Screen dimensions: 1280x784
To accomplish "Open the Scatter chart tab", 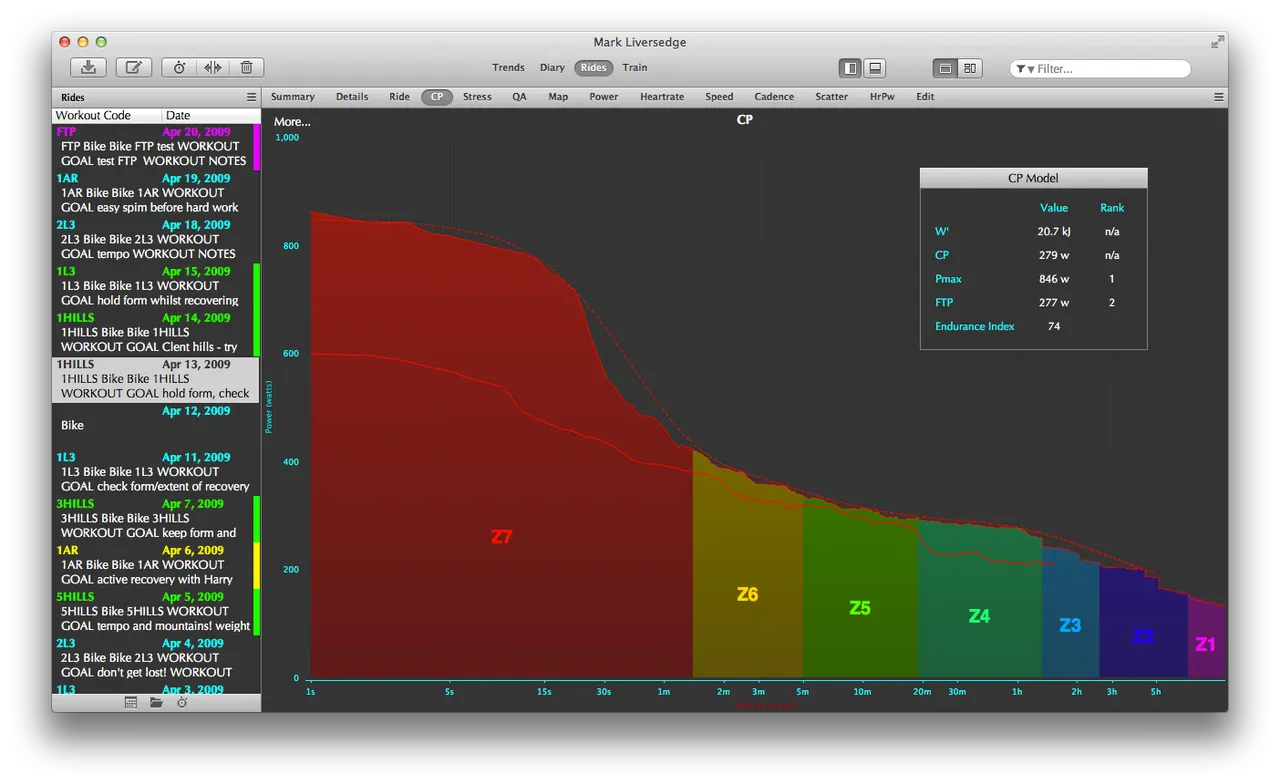I will click(x=831, y=97).
